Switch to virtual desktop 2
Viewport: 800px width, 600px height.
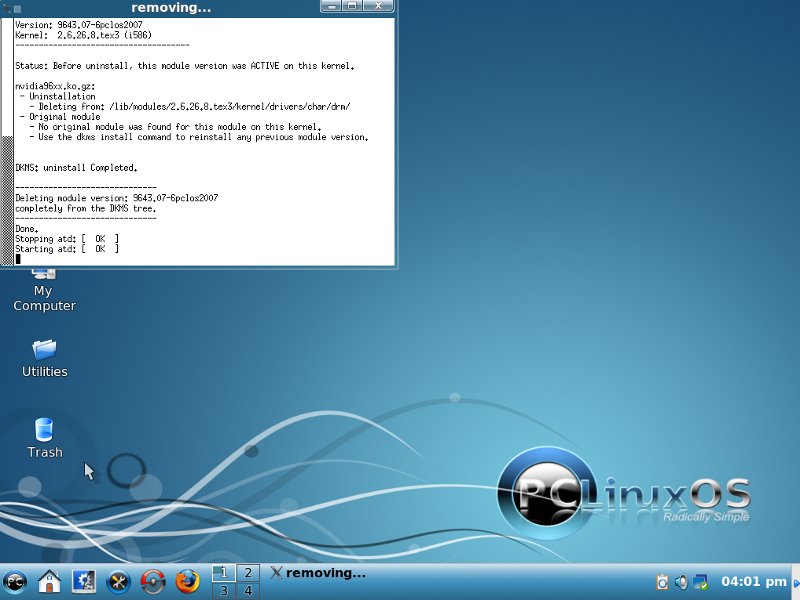point(247,573)
